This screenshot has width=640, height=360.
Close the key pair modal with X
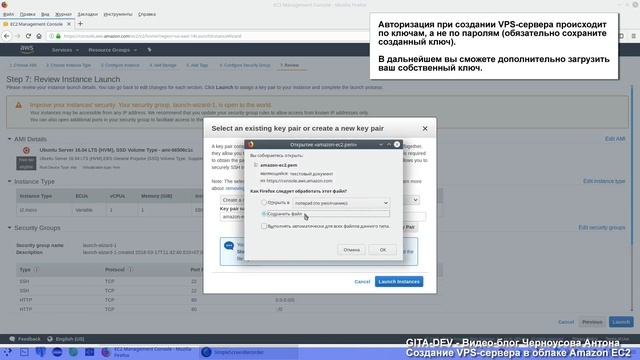425,129
